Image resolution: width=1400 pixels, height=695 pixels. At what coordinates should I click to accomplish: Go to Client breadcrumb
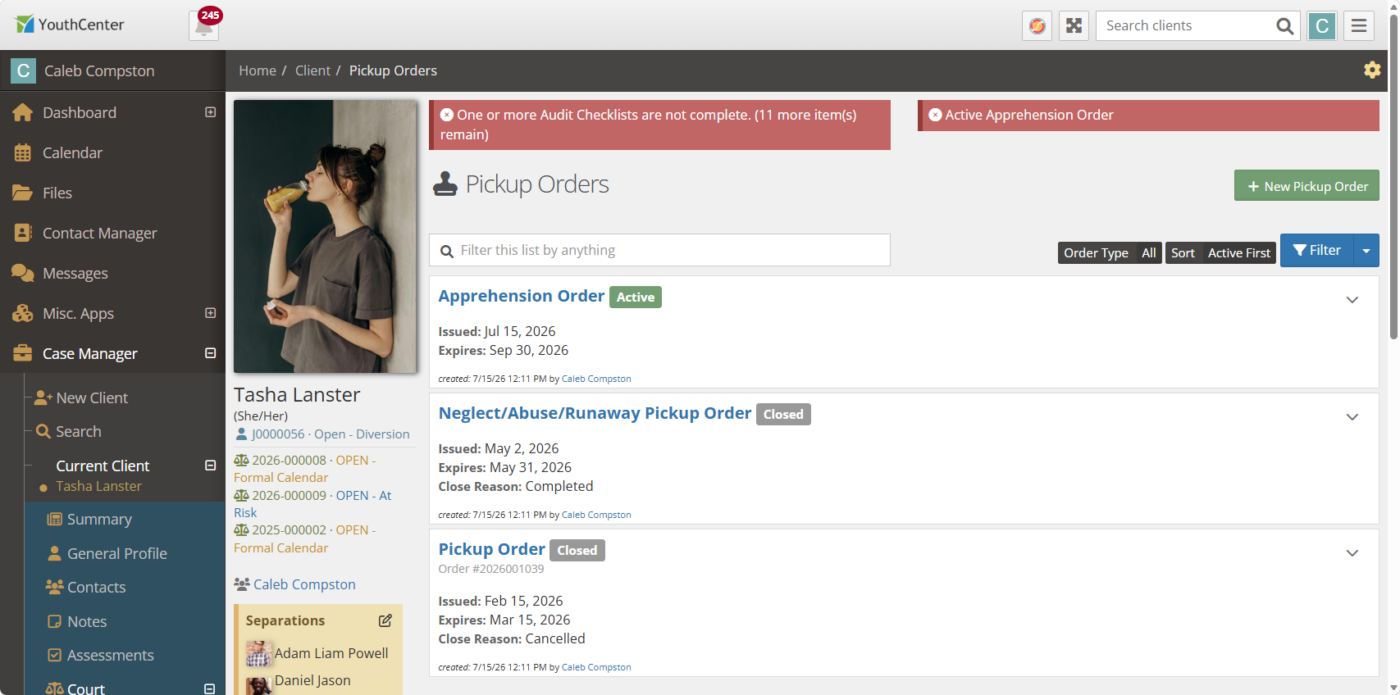[x=312, y=70]
